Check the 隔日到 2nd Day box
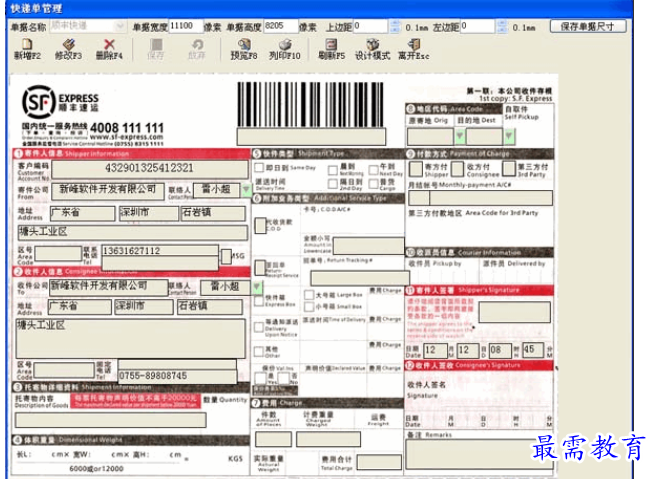The image size is (654, 479). [332, 184]
